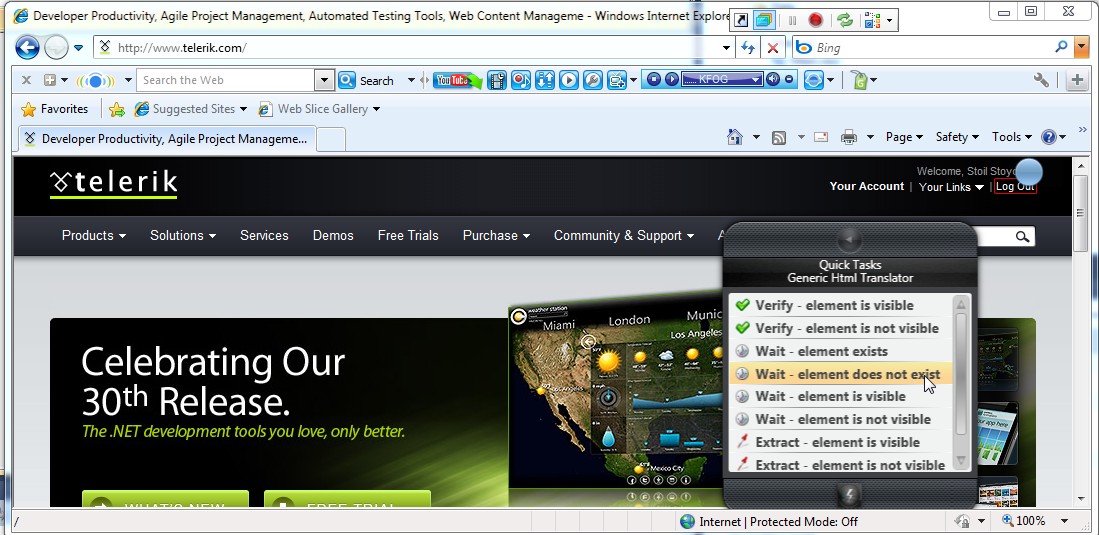Viewport: 1099px width, 535px height.
Task: Open the Safety menu
Action: click(957, 137)
